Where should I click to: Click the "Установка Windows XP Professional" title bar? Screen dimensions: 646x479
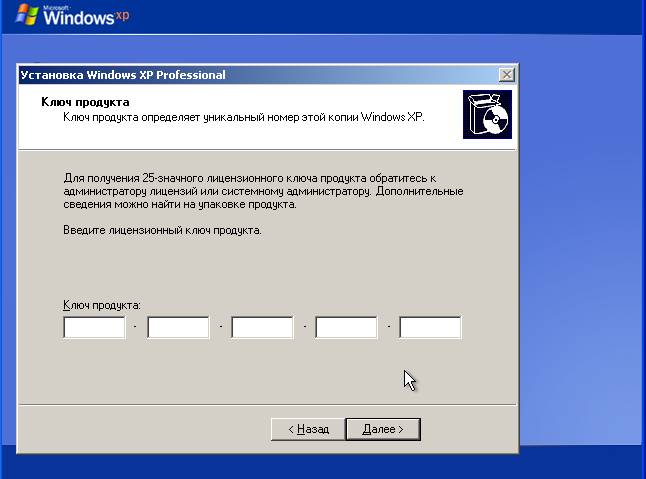[200, 75]
